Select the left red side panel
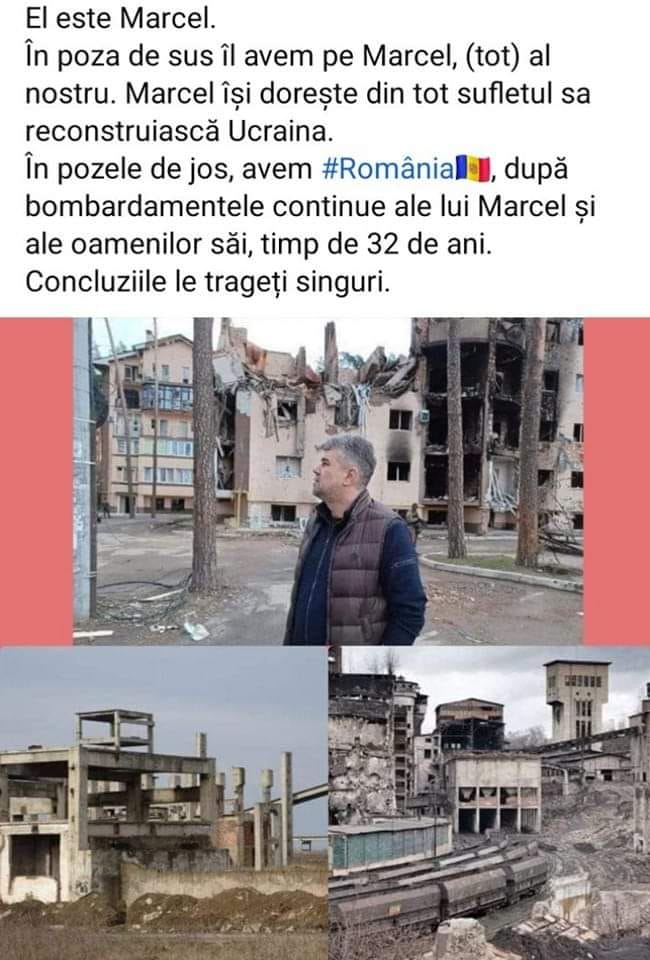Image resolution: width=650 pixels, height=960 pixels. [36, 481]
